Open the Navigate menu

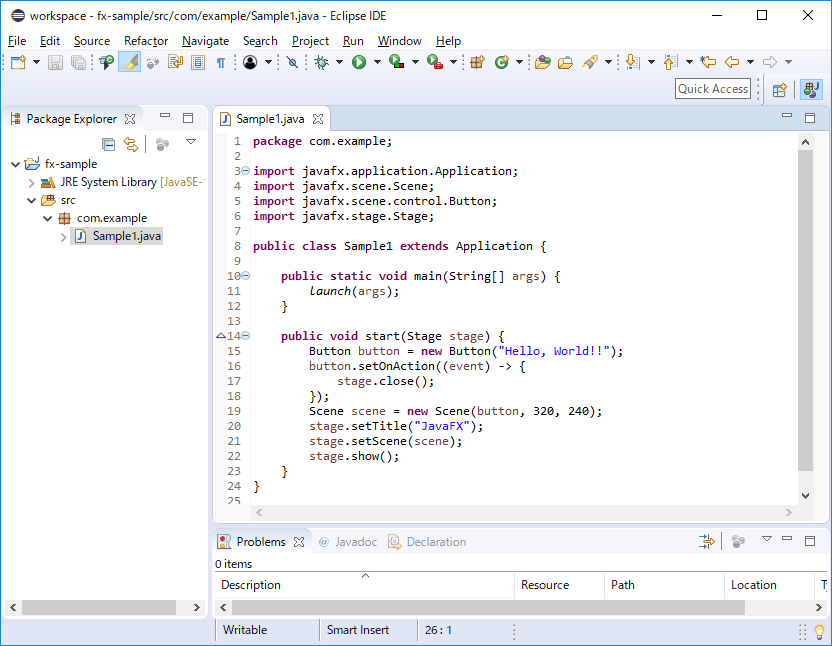click(205, 41)
